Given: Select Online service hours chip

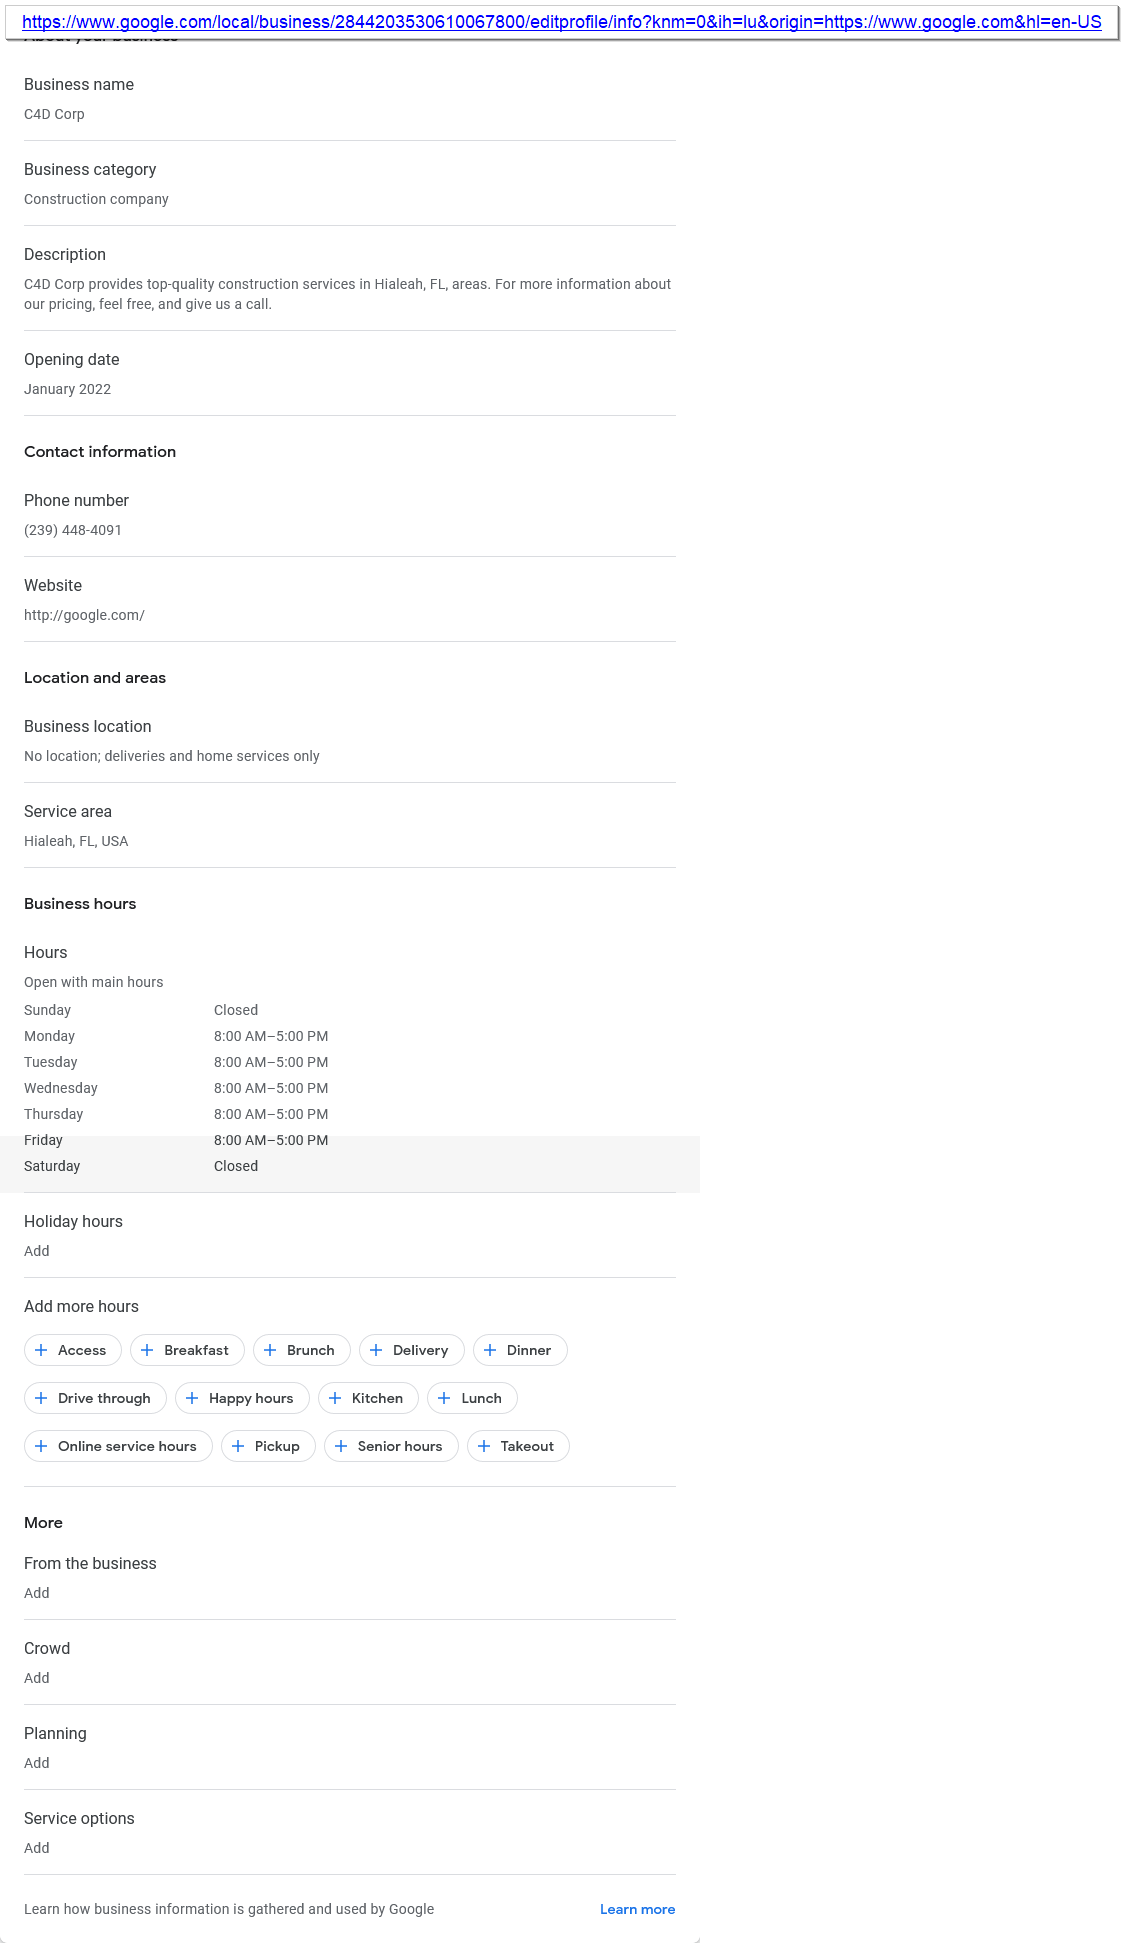Looking at the screenshot, I should tap(118, 1446).
